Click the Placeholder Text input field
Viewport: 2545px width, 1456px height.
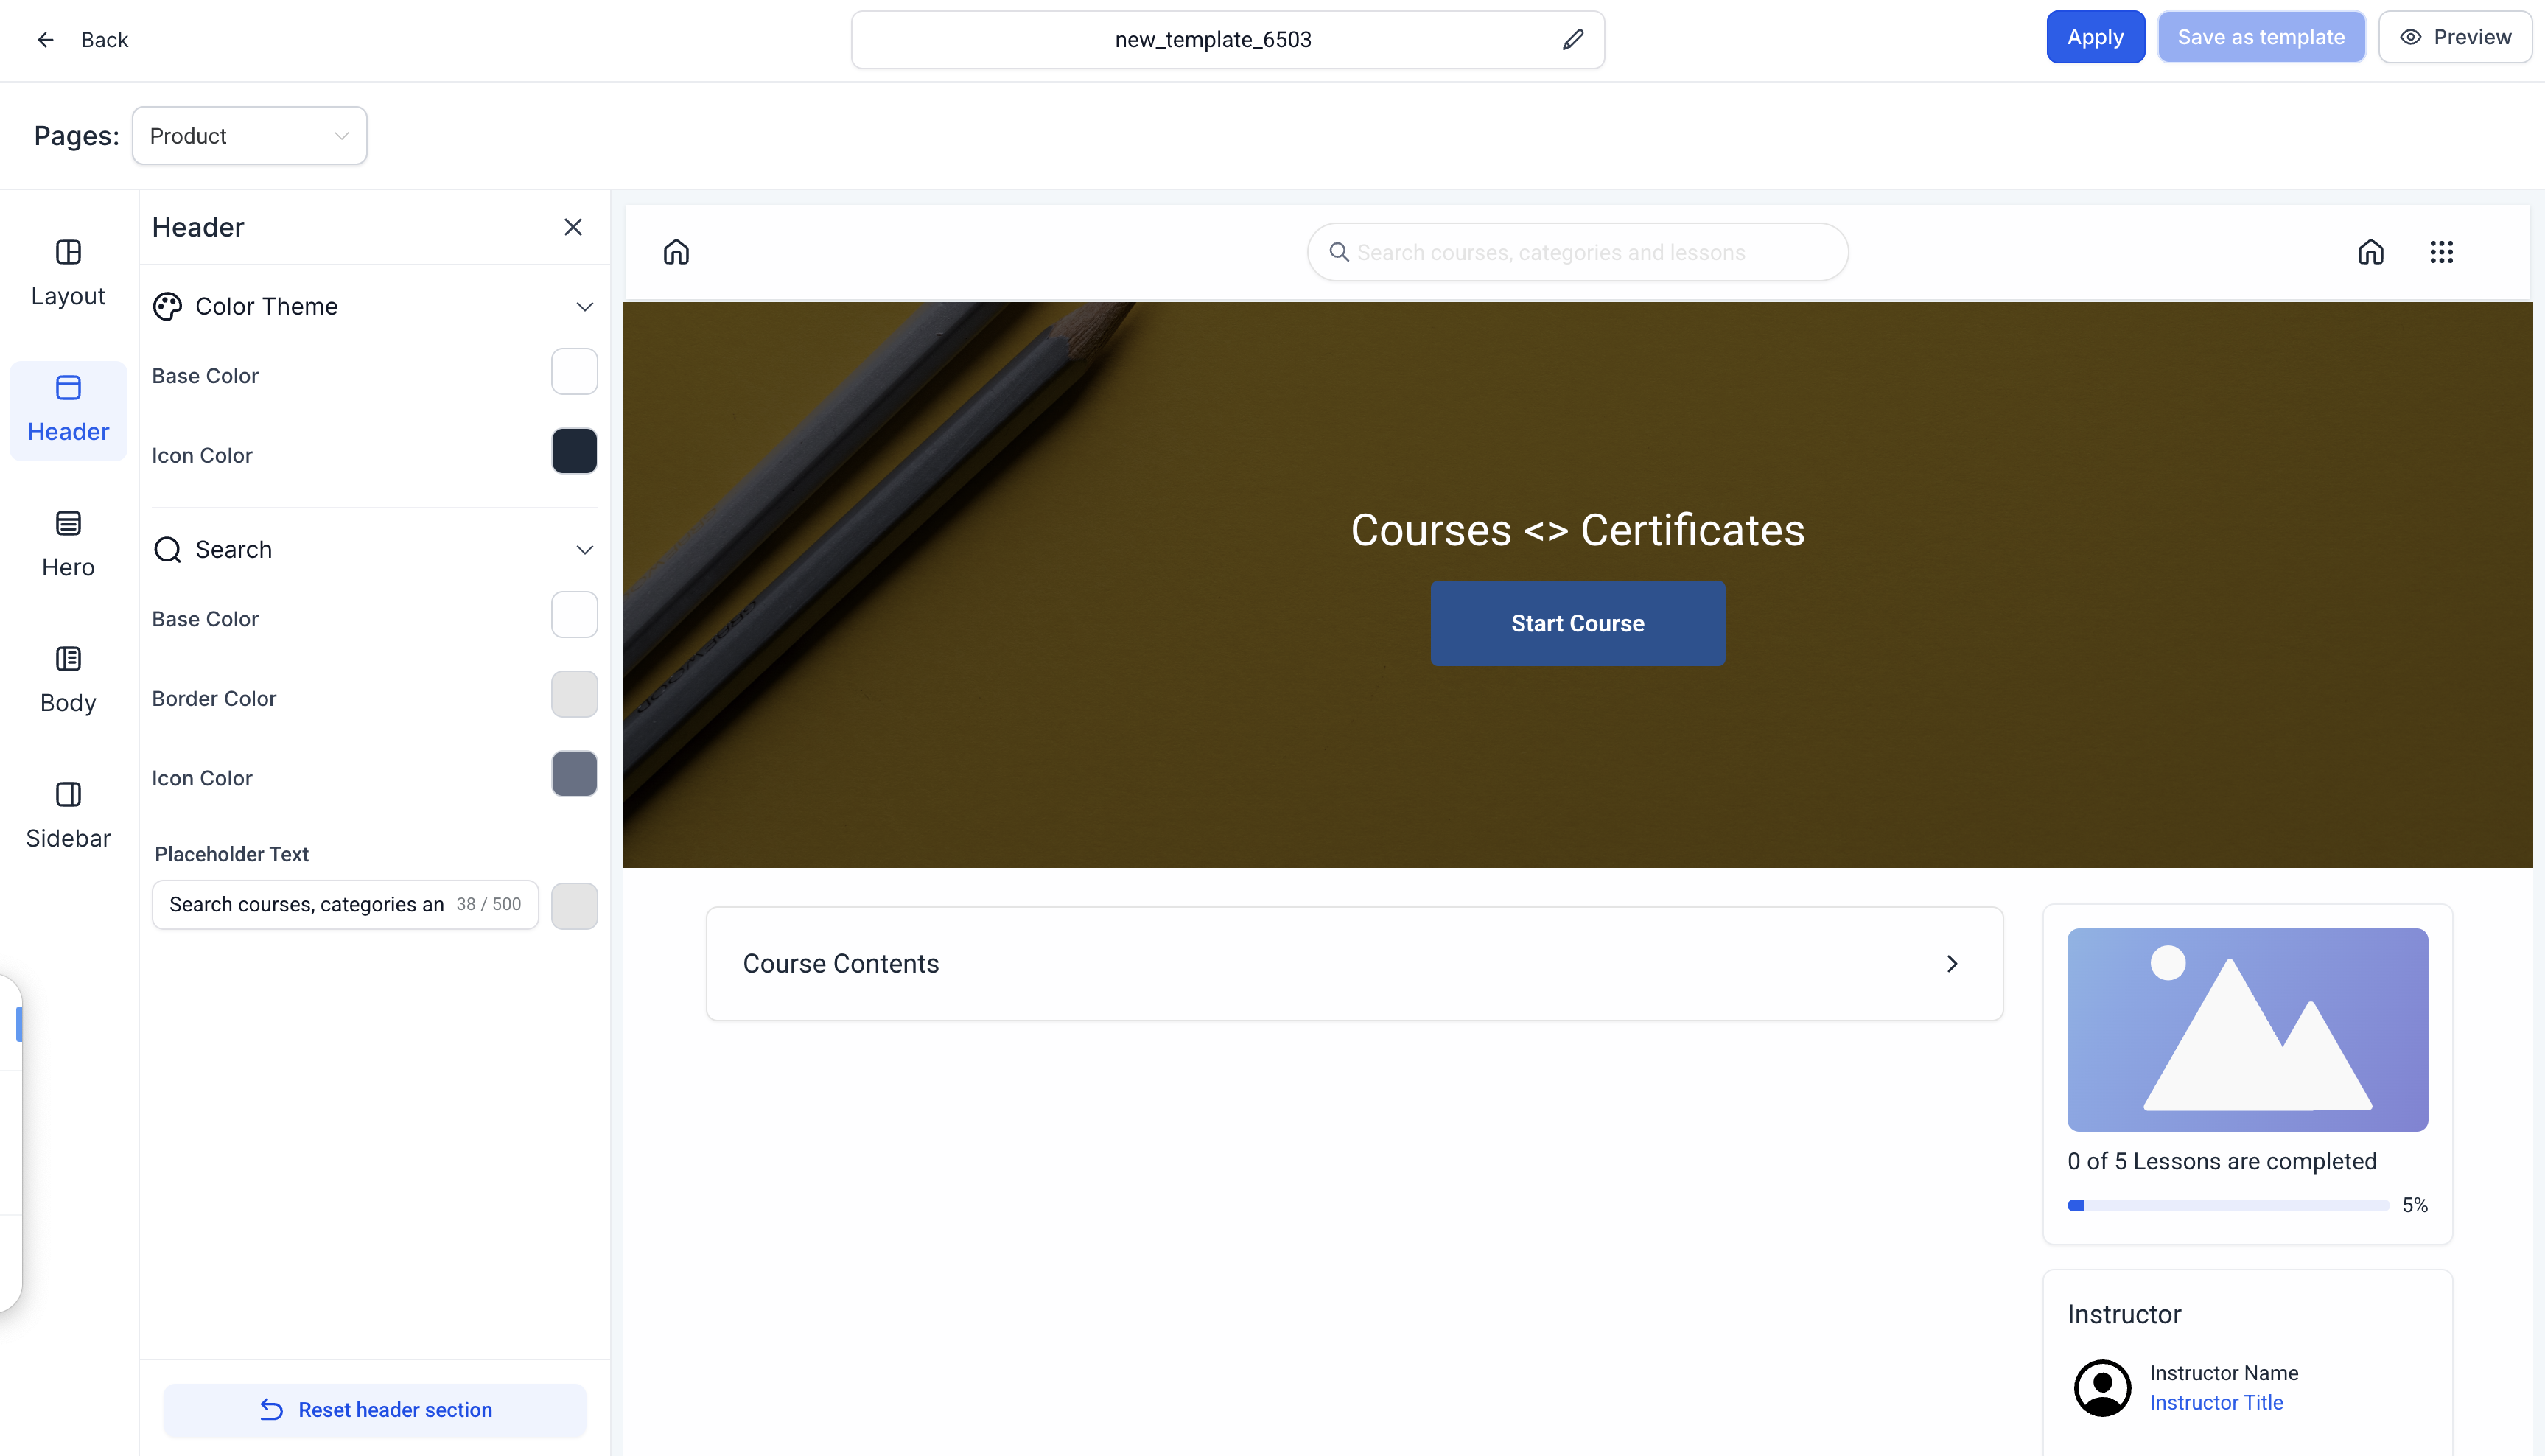click(308, 904)
